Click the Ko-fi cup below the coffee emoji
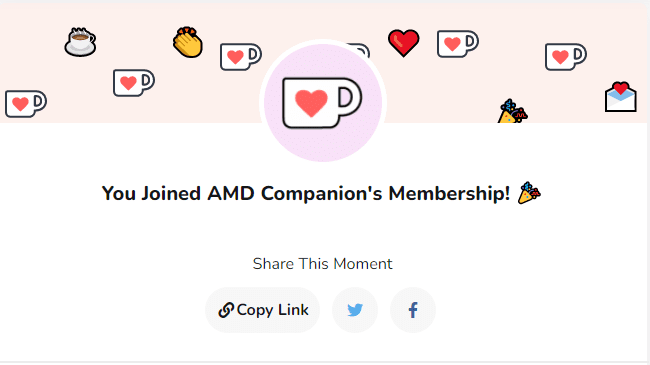The width and height of the screenshot is (650, 365). pos(134,83)
